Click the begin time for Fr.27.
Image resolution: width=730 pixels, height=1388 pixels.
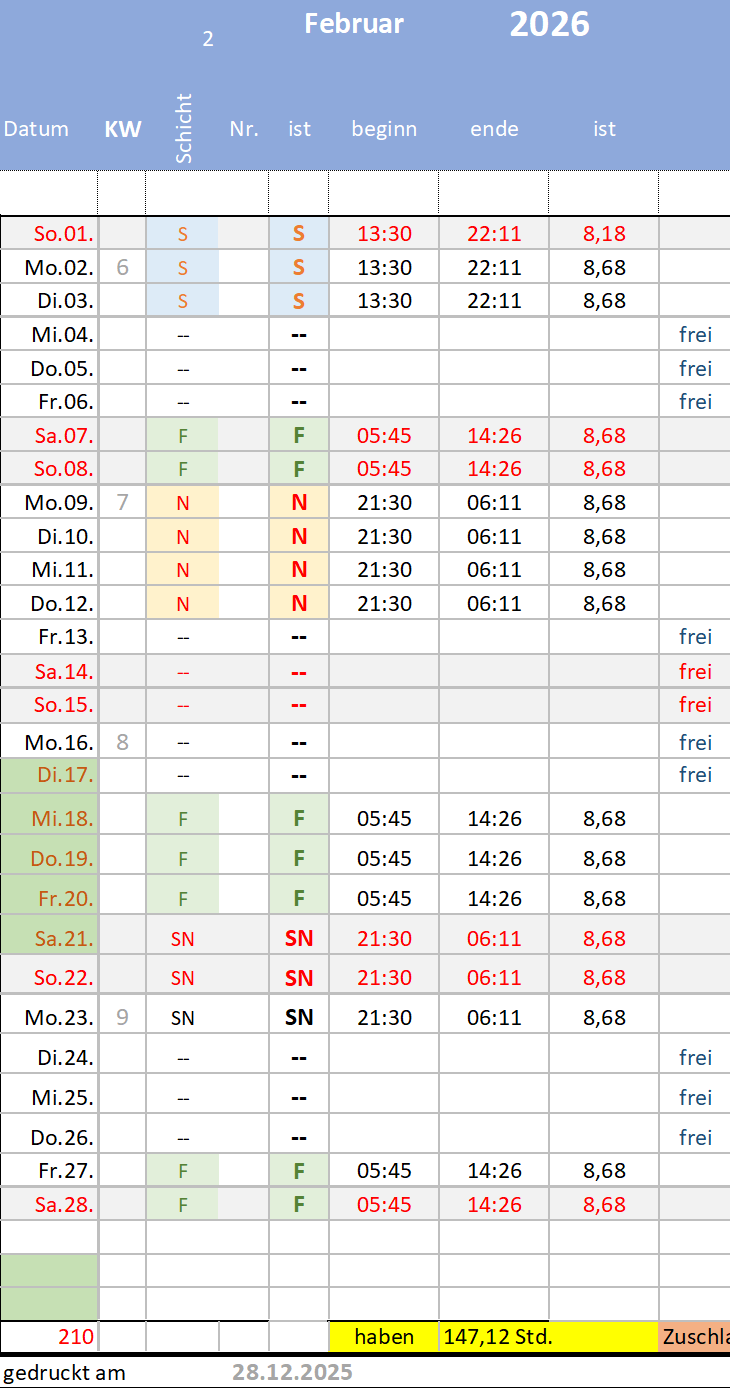click(384, 1171)
